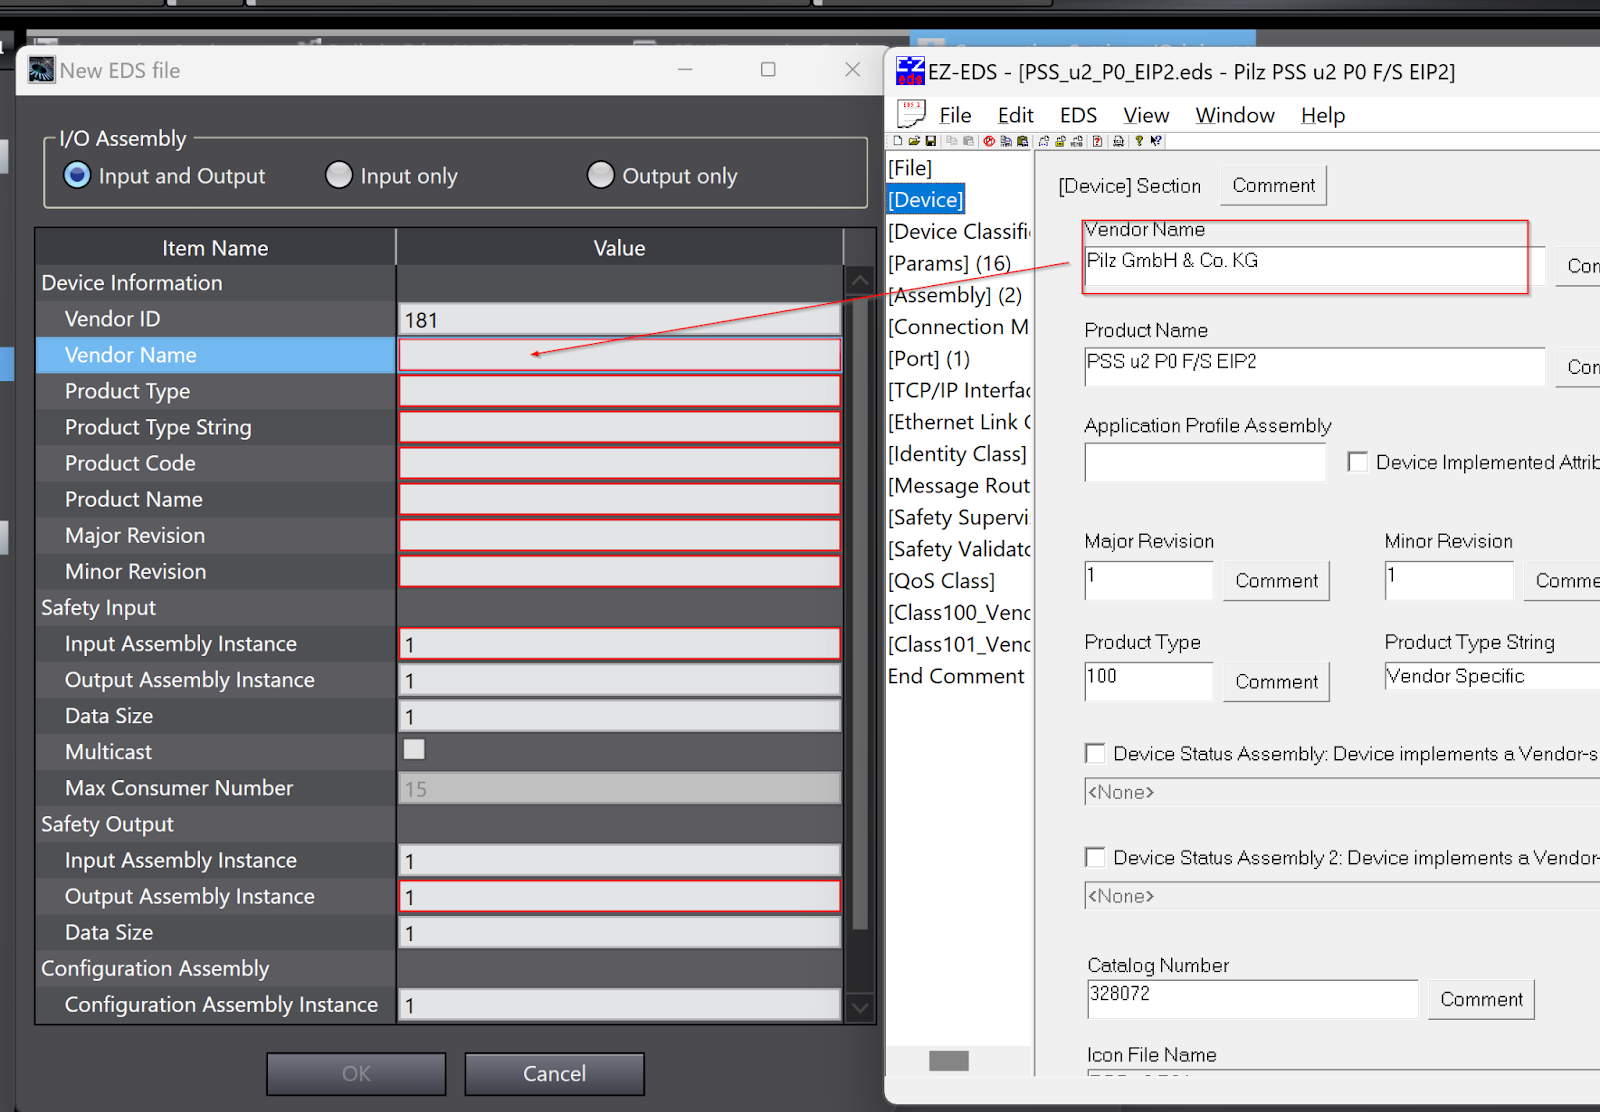Click the Product Type value field in New EDS file
The height and width of the screenshot is (1112, 1600).
coord(620,391)
